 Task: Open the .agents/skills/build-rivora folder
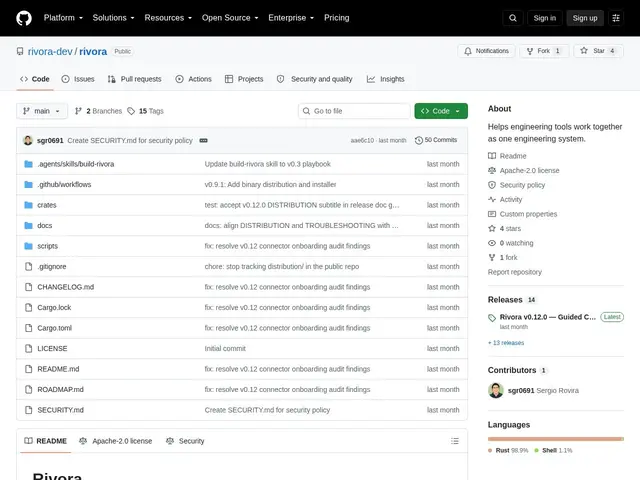[x=76, y=164]
